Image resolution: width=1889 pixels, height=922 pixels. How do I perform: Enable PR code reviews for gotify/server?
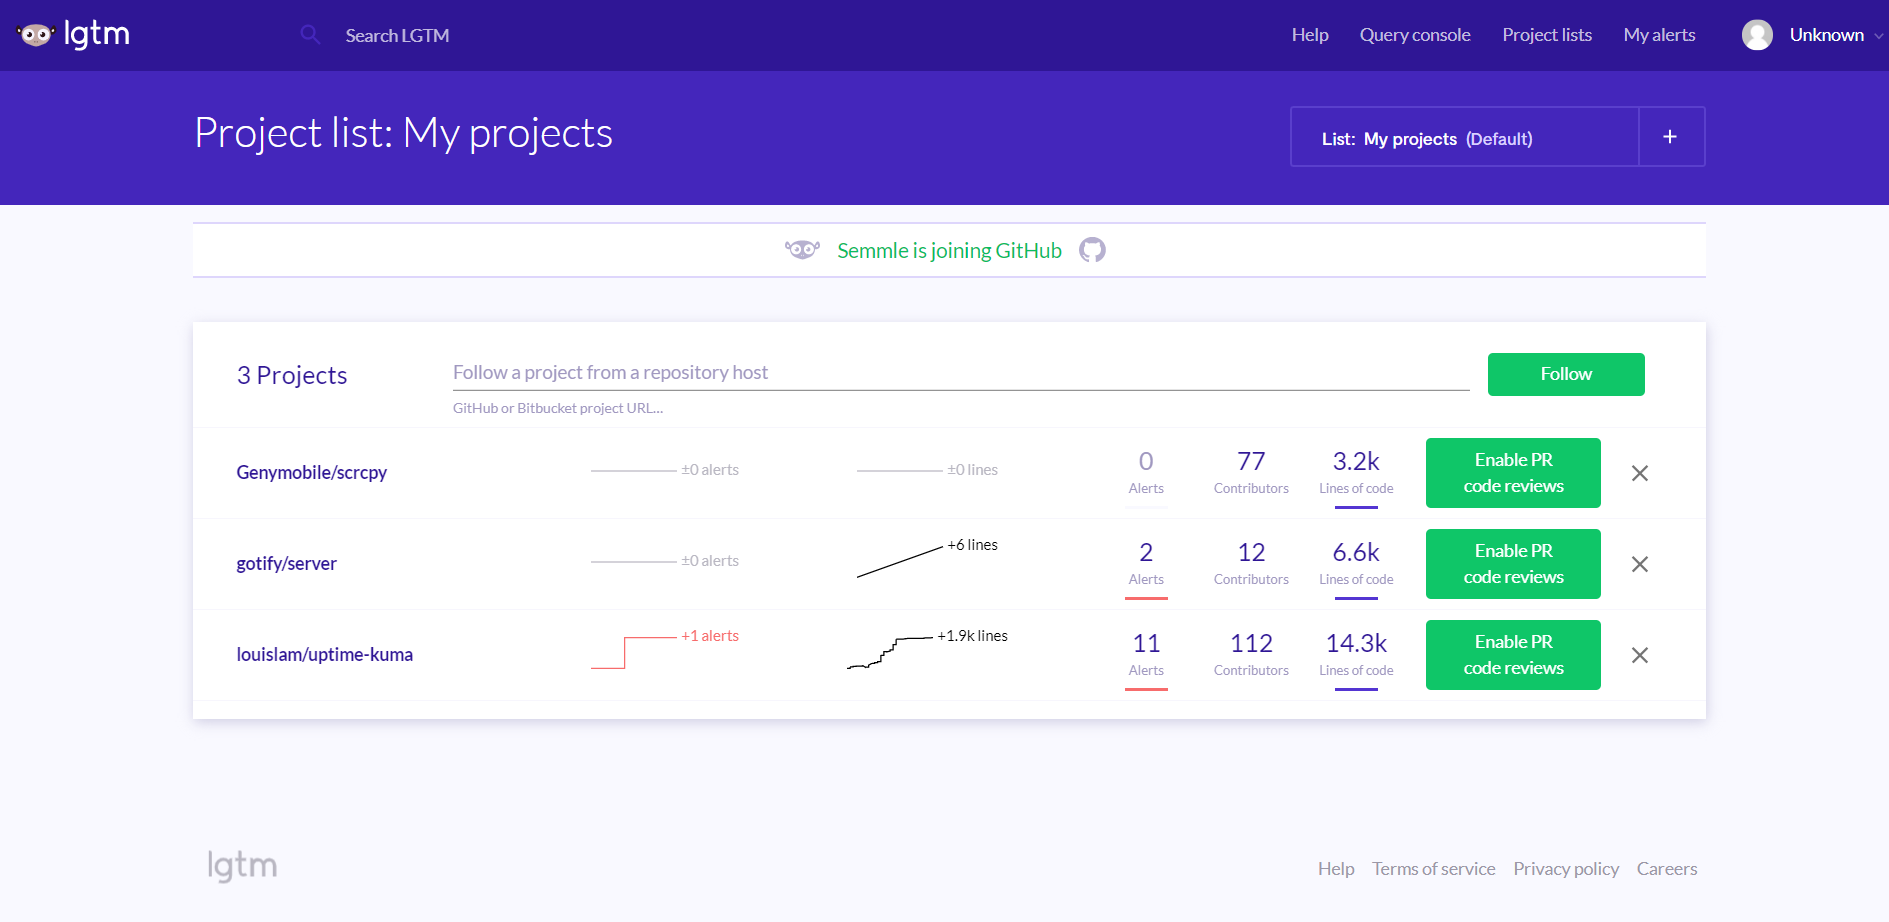coord(1513,564)
